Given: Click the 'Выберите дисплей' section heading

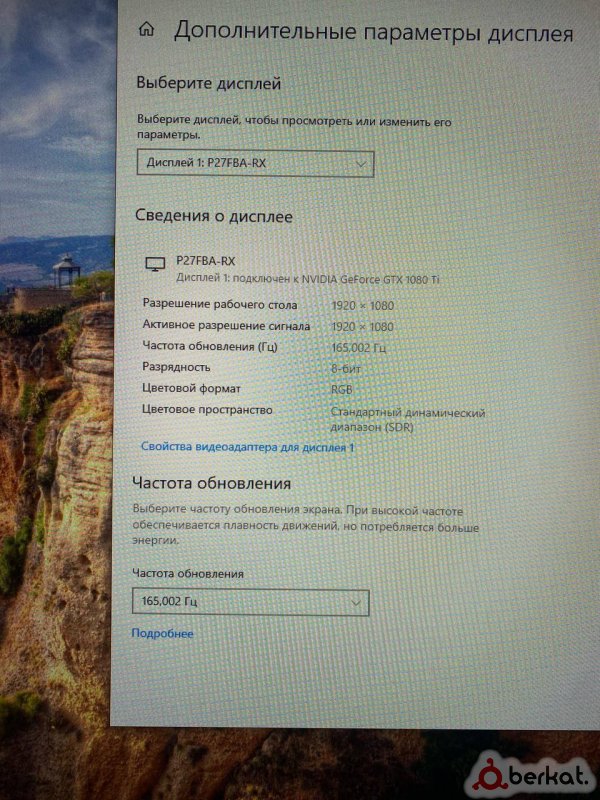Looking at the screenshot, I should click(x=208, y=83).
